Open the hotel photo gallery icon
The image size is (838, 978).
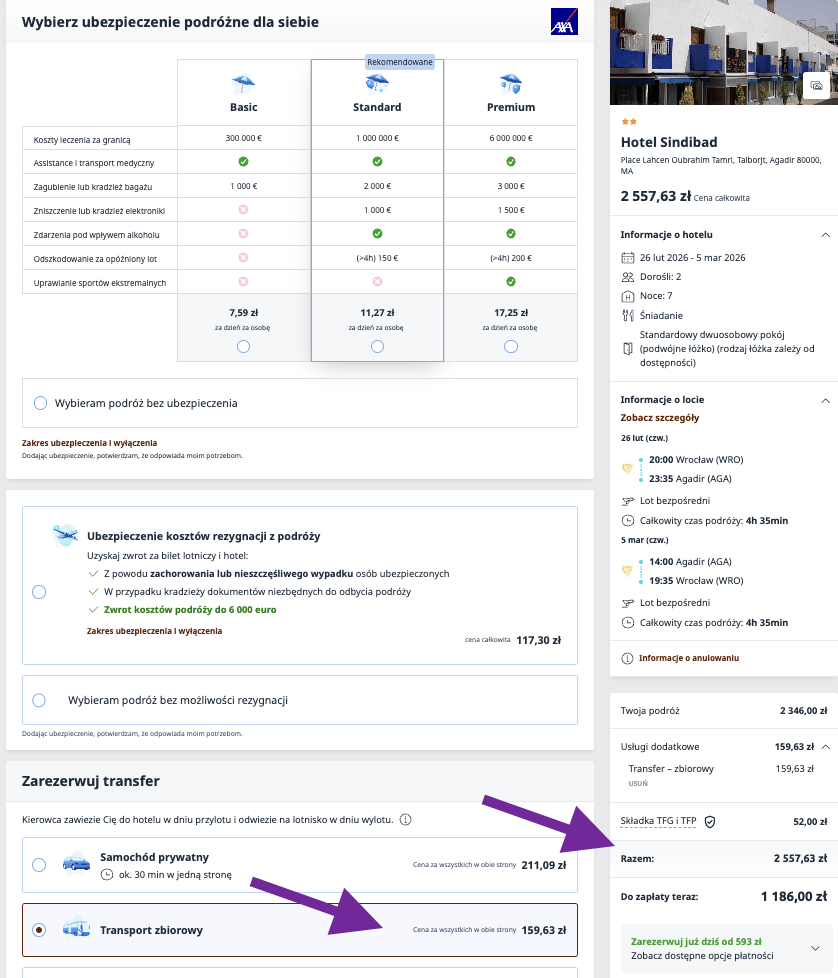(x=816, y=86)
